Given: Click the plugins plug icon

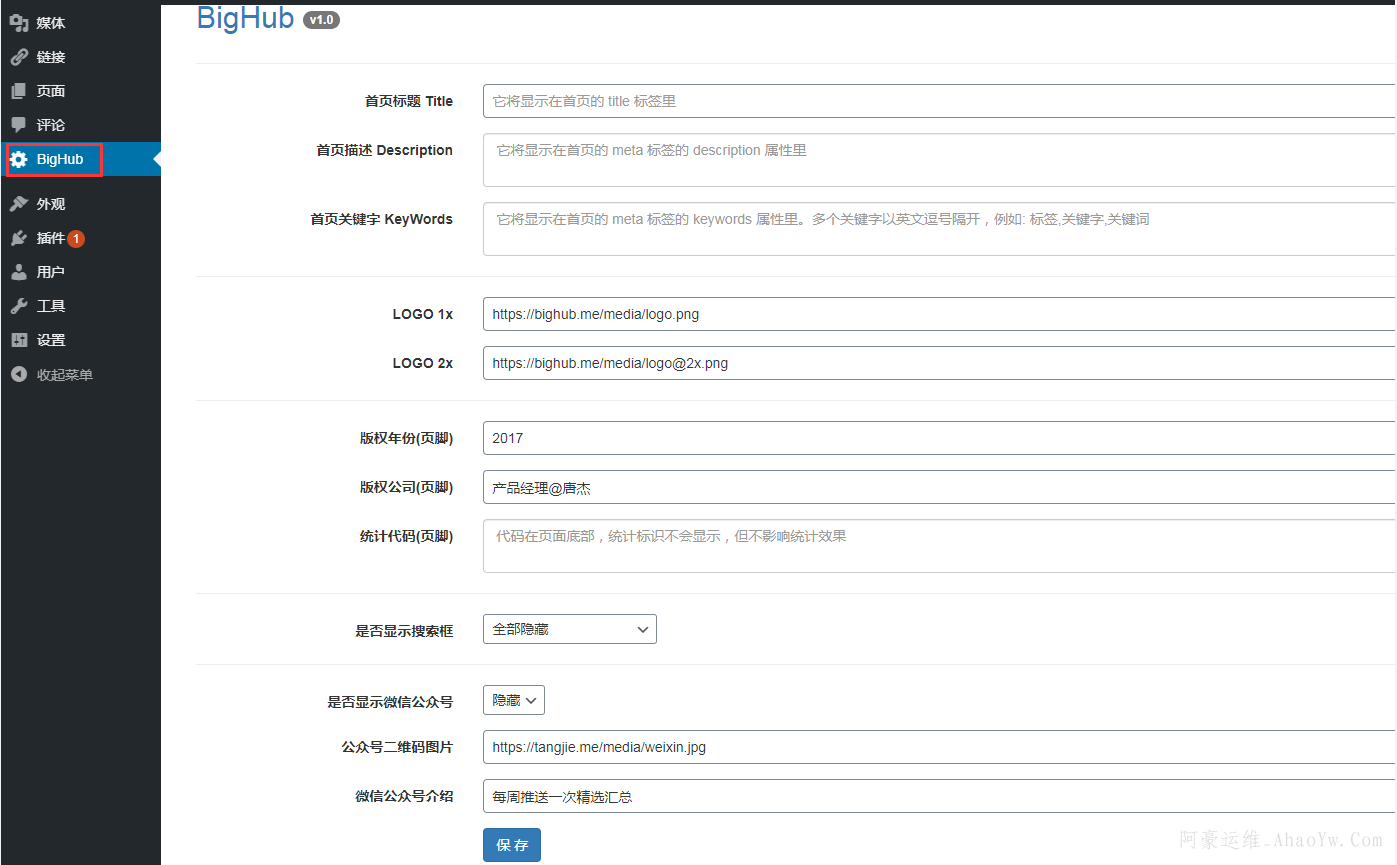Looking at the screenshot, I should [18, 238].
